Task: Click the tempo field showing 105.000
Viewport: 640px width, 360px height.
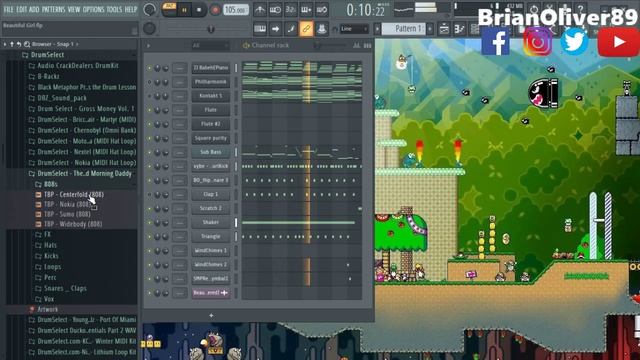Action: coord(236,10)
